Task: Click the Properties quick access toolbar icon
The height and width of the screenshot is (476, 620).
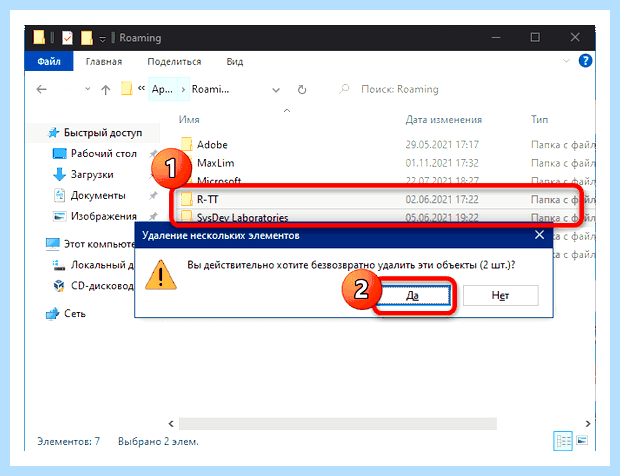Action: point(68,38)
